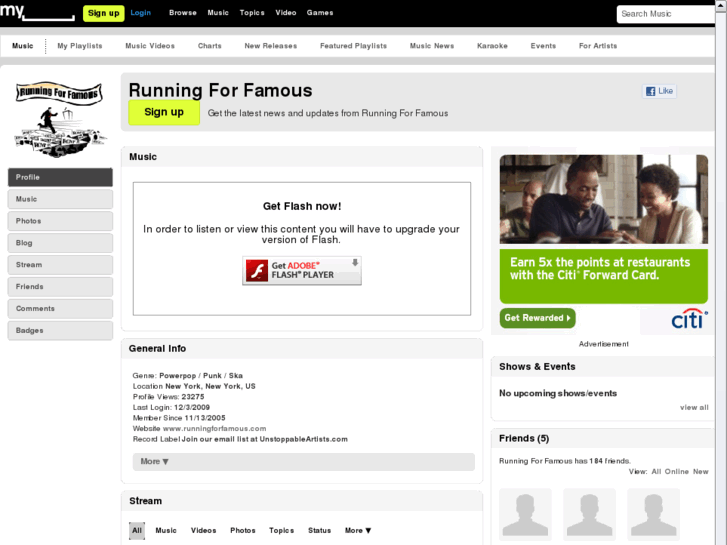Select Stream in the sidebar

[60, 265]
